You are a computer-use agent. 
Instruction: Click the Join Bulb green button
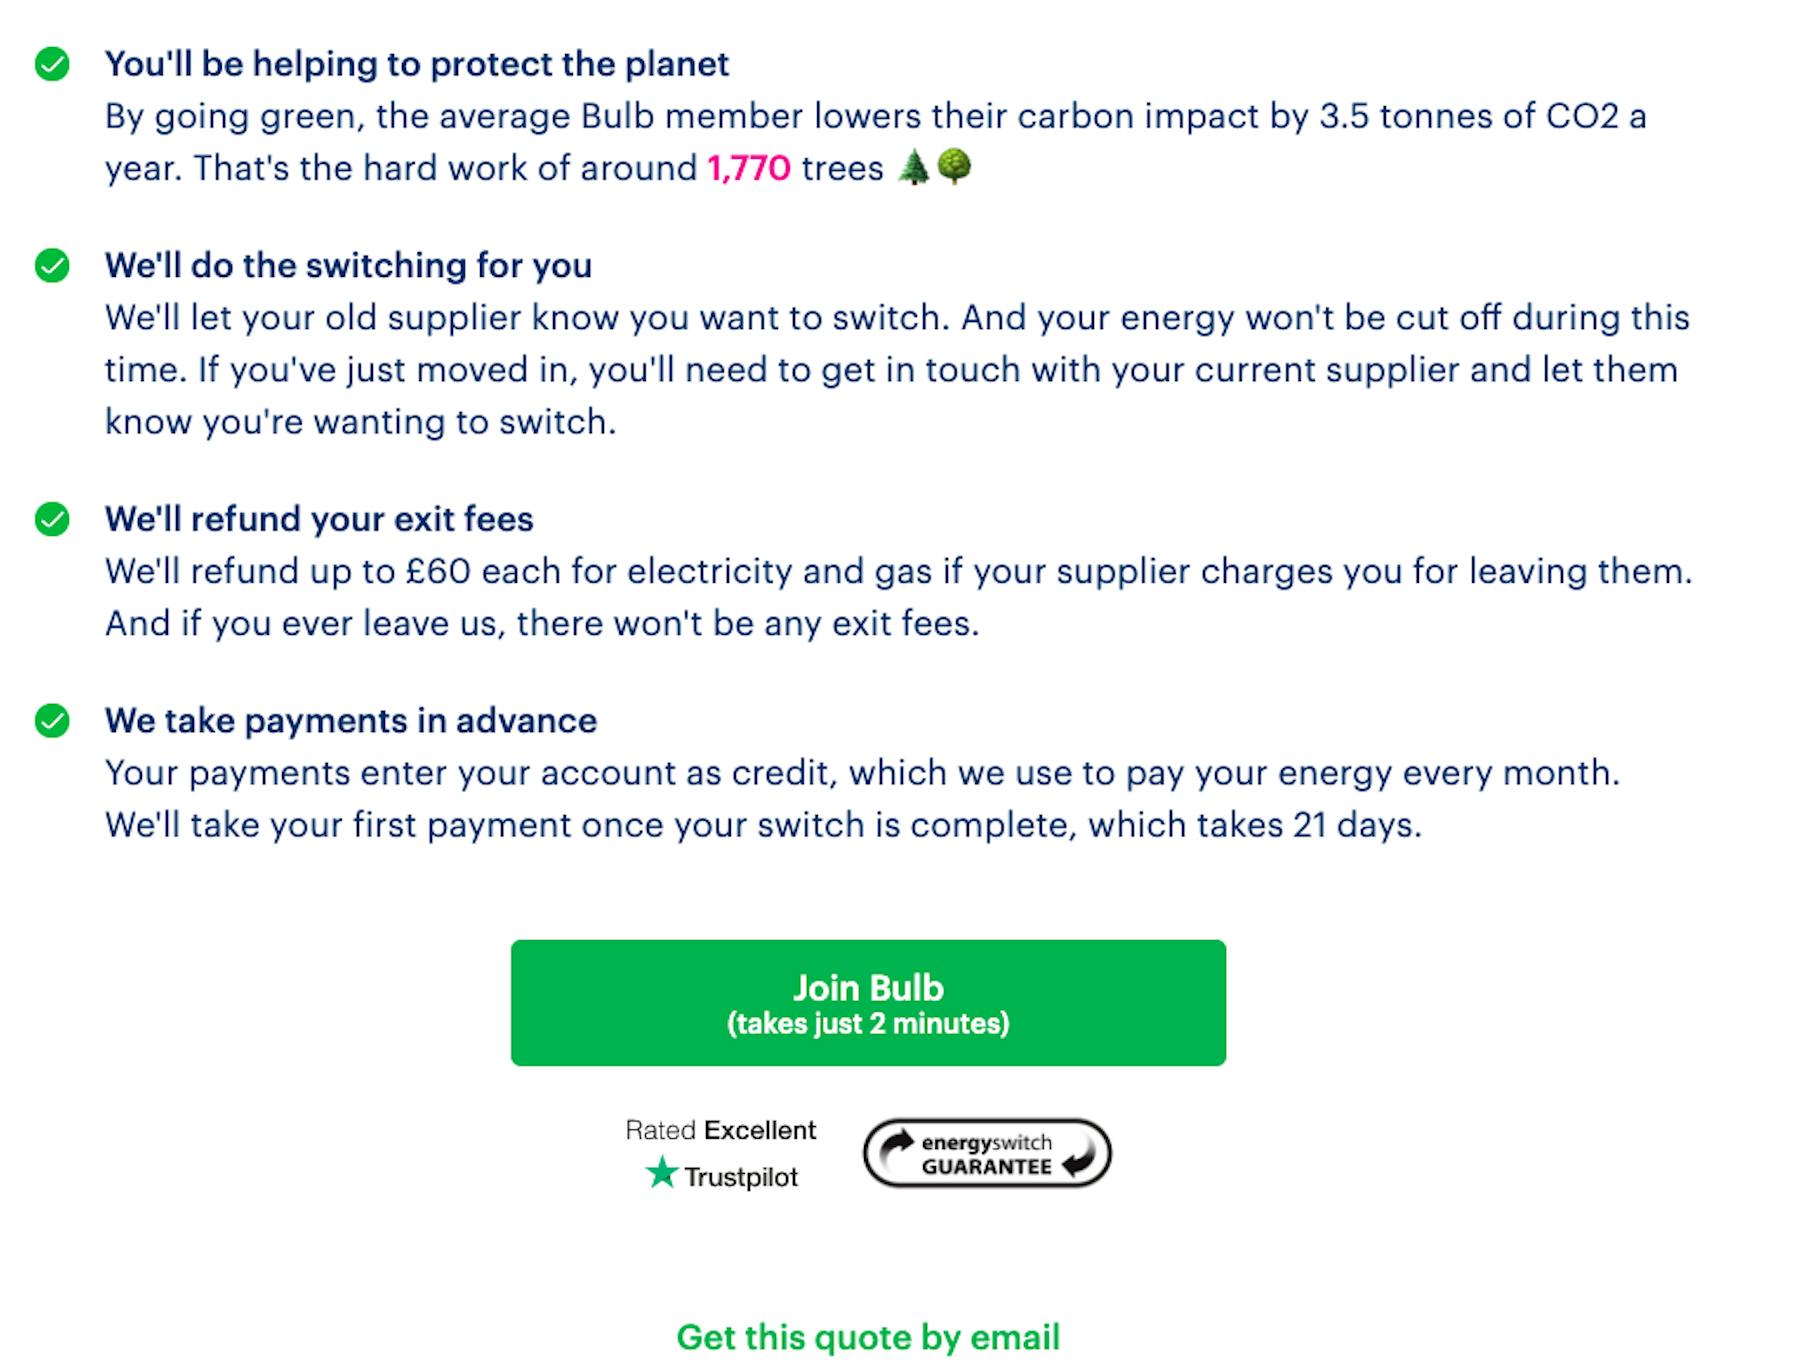pyautogui.click(x=868, y=1002)
